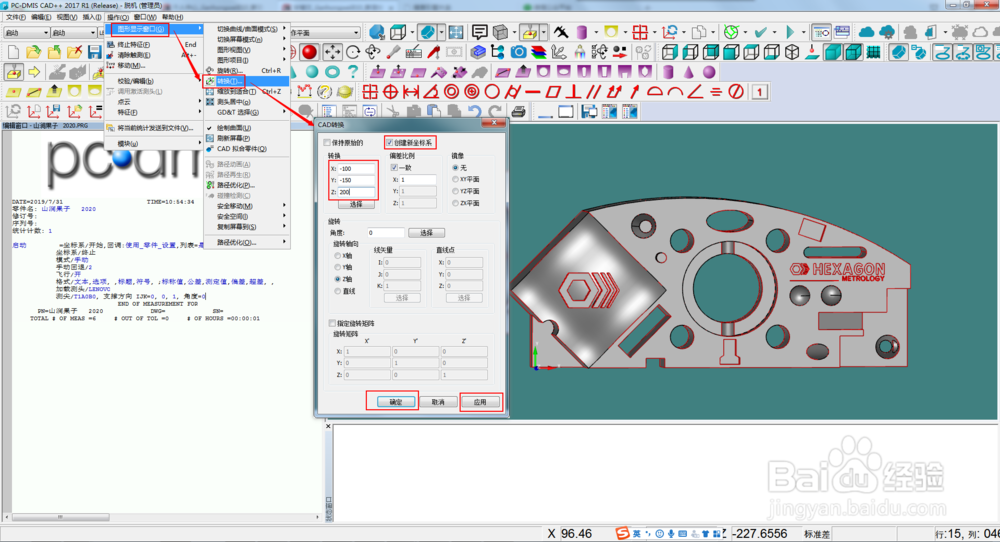Click the 取消 button
The image size is (1000, 542).
[x=438, y=402]
